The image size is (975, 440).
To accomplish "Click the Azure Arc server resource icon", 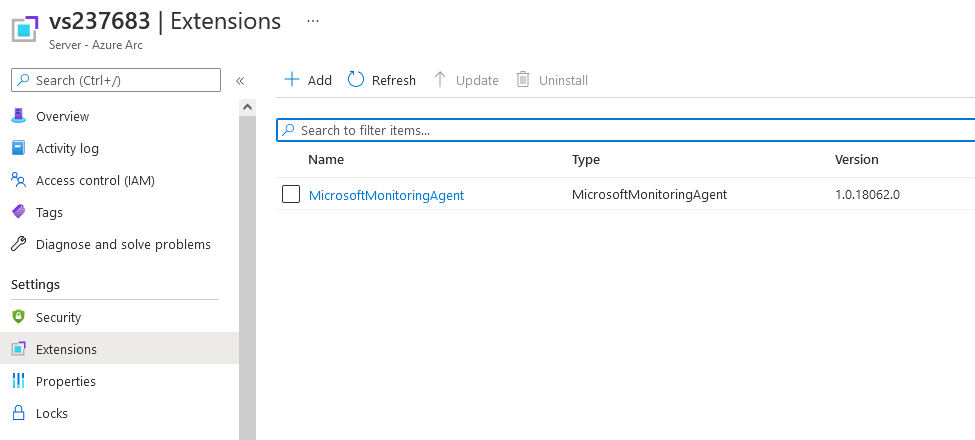I will [25, 29].
